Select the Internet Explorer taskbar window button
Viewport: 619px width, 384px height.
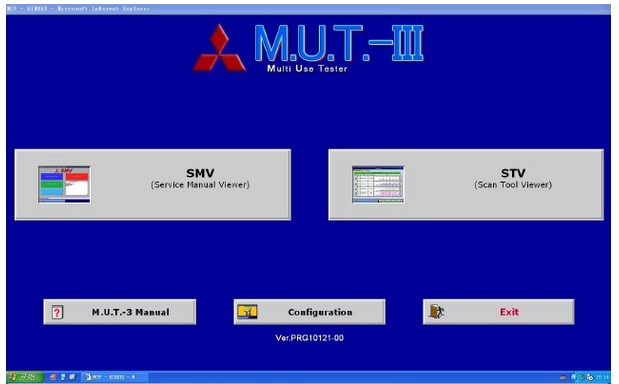(x=114, y=377)
